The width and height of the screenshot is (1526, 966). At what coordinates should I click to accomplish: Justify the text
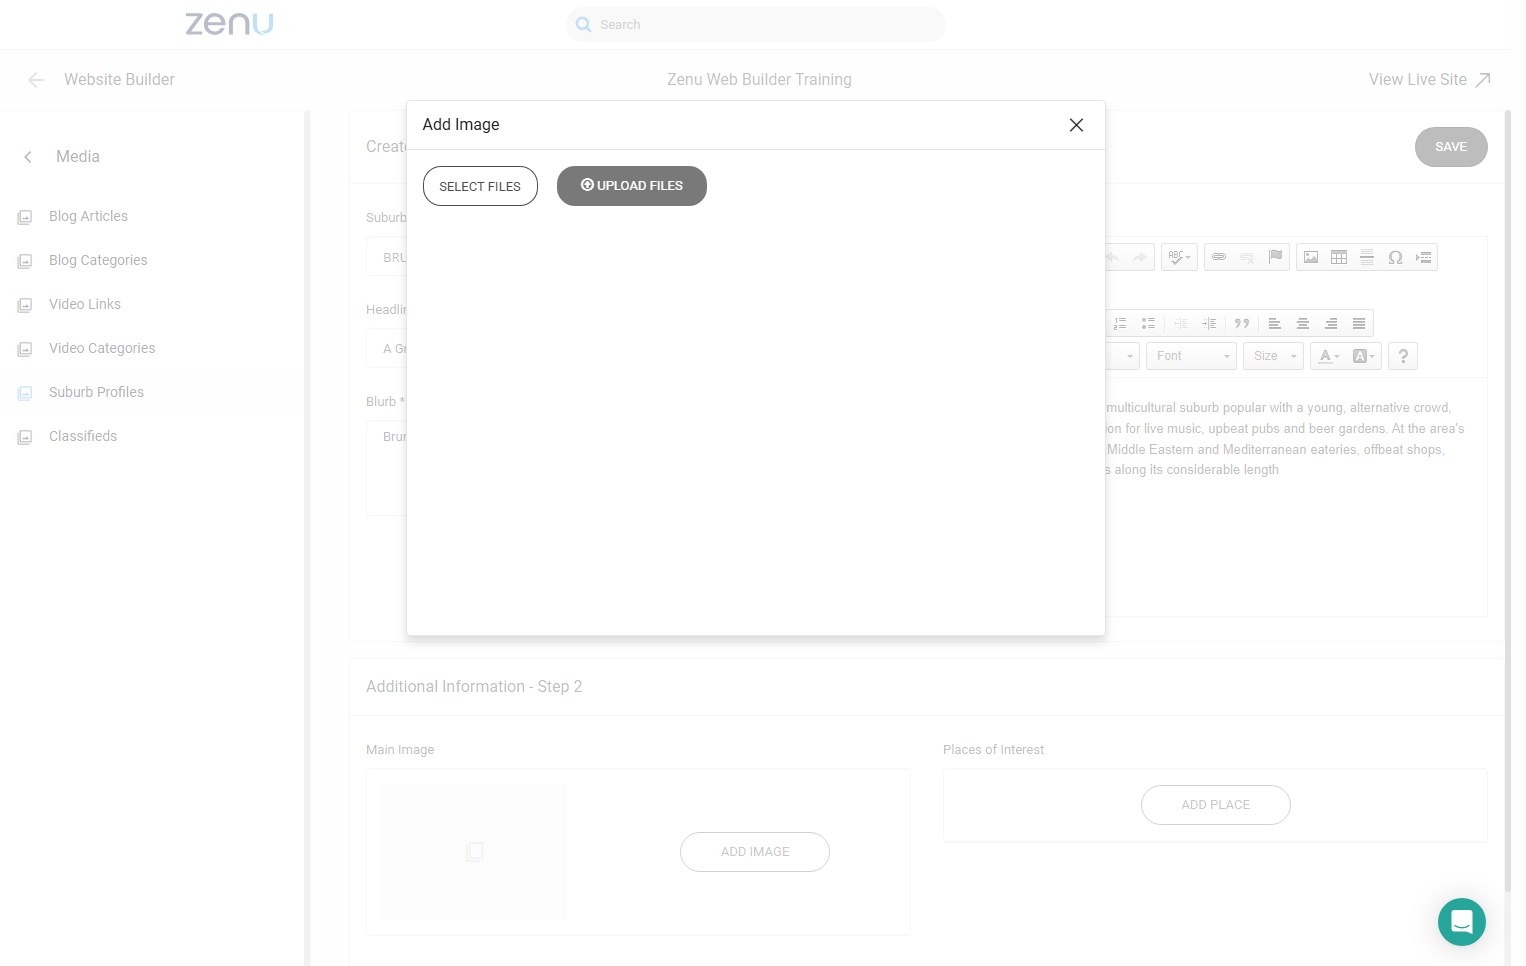point(1359,323)
